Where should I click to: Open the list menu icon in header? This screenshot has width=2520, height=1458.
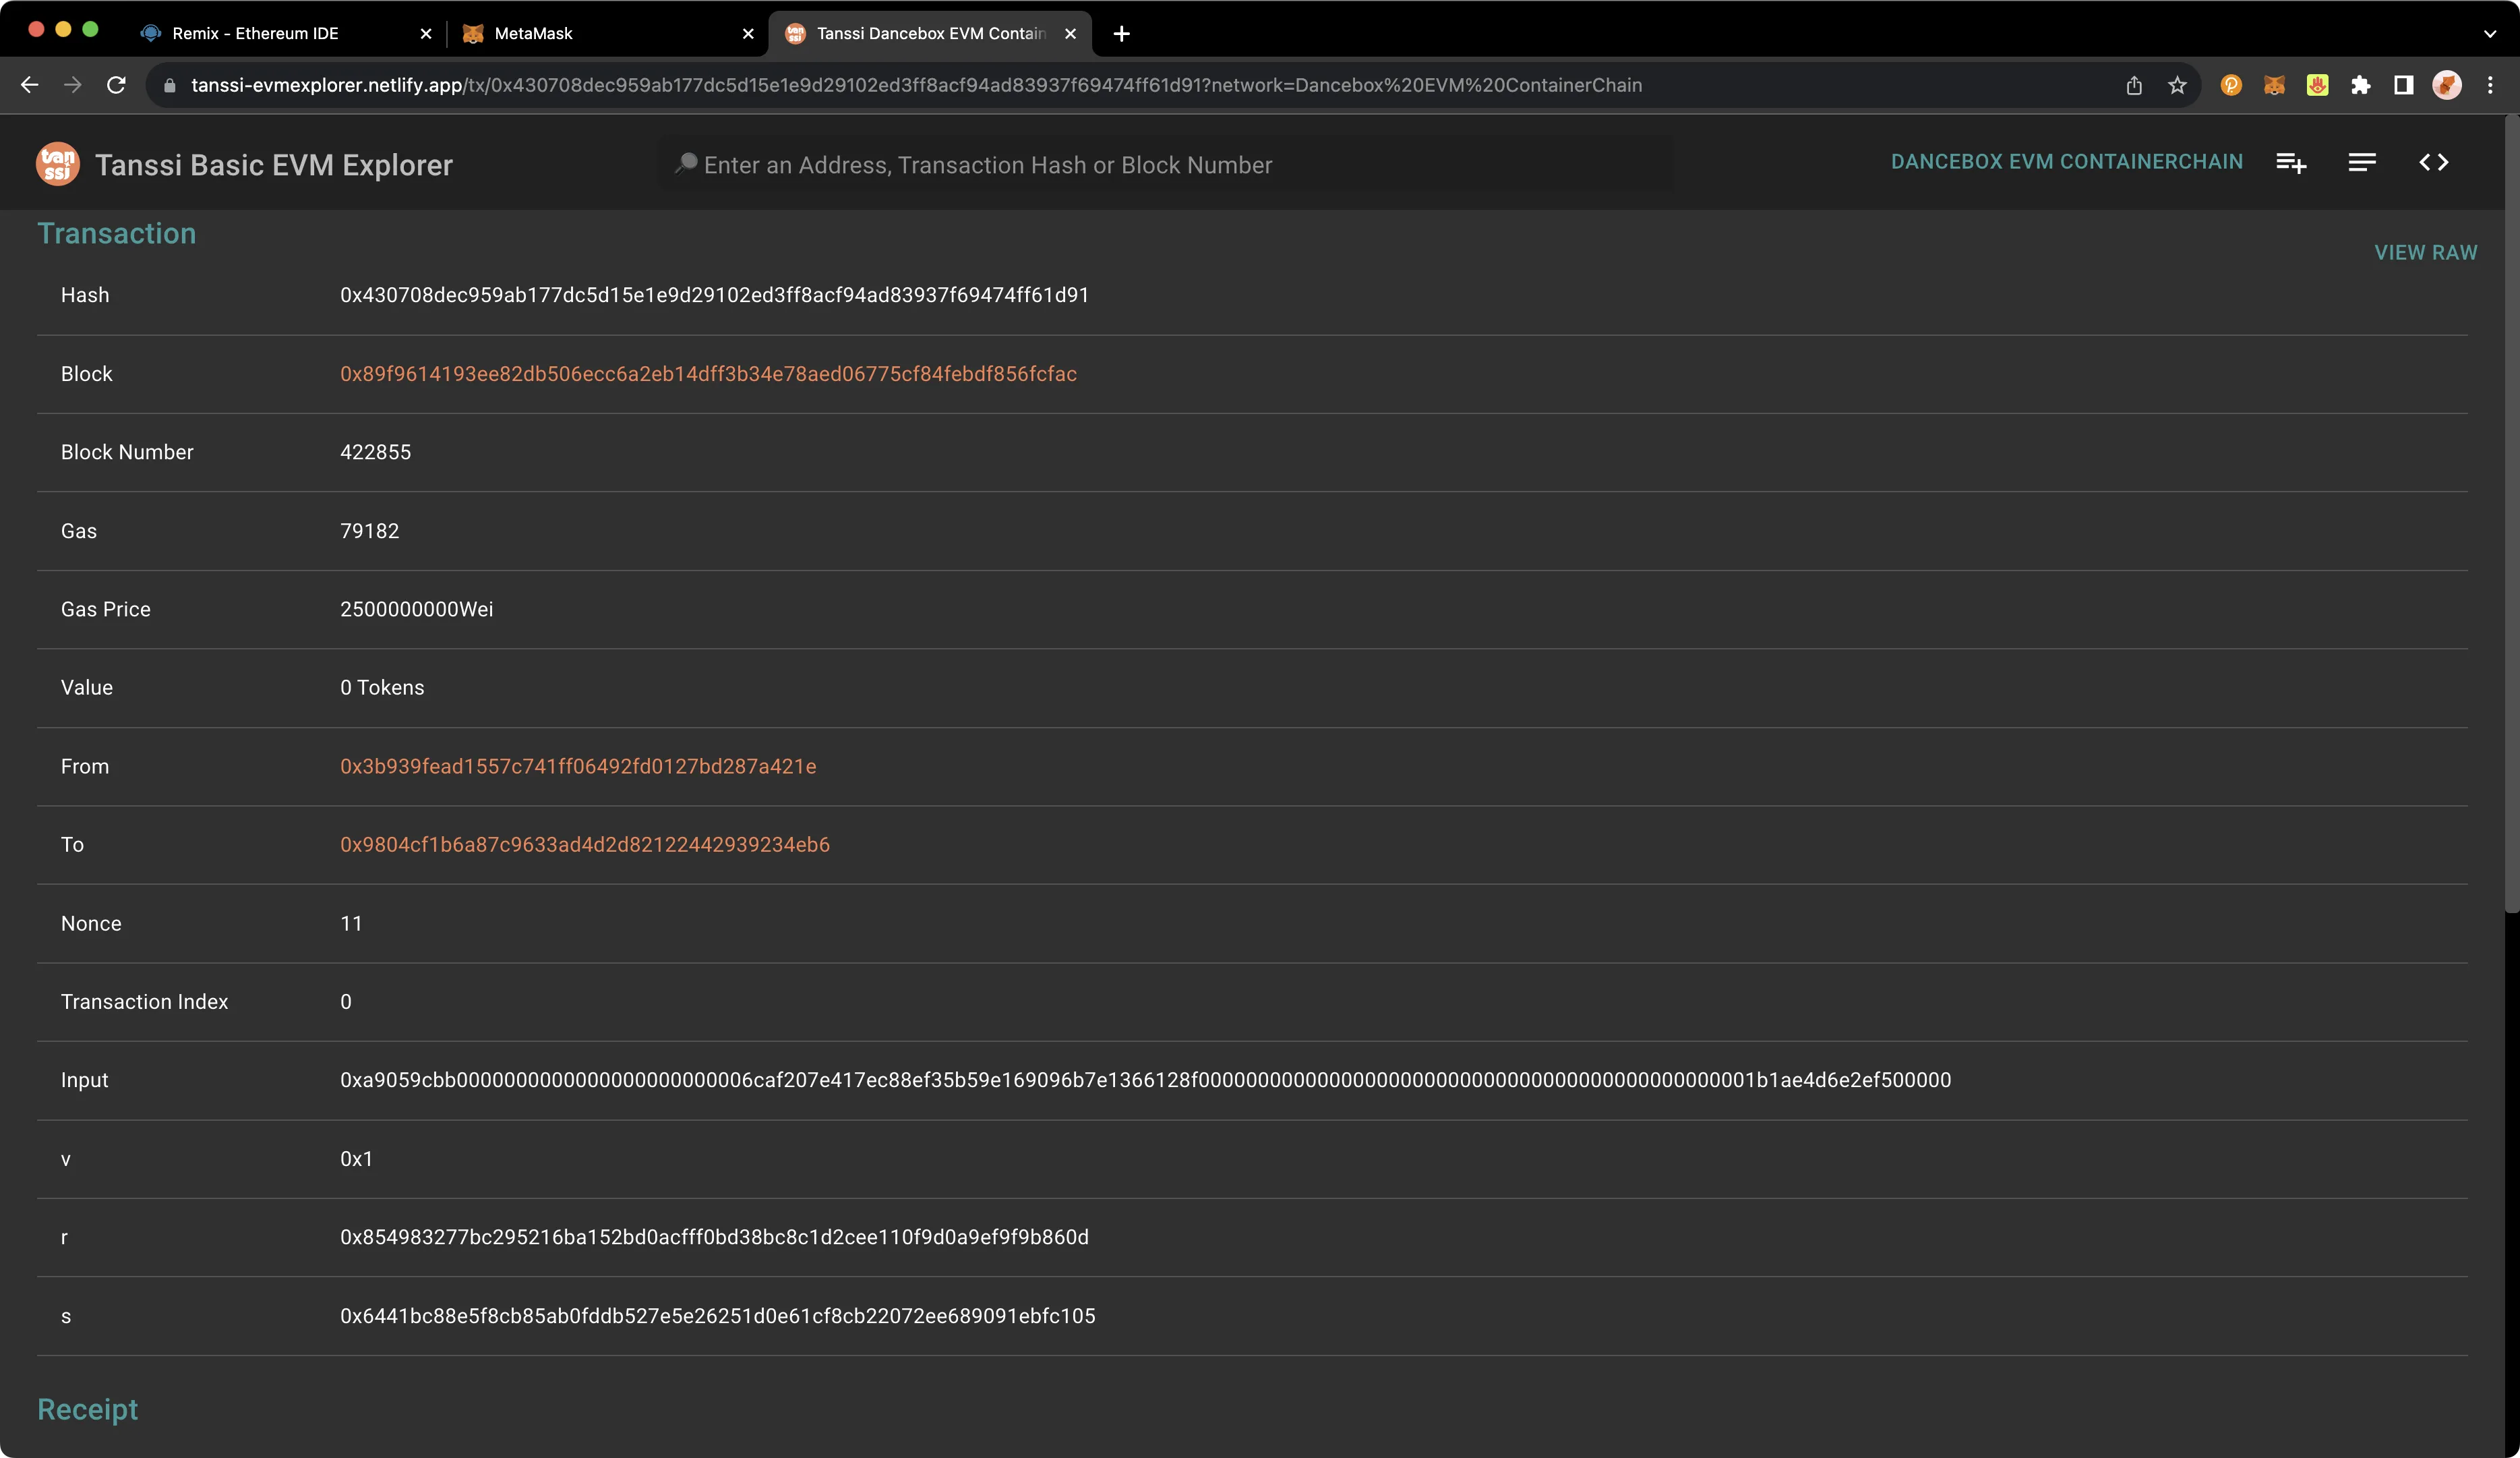pyautogui.click(x=2362, y=162)
